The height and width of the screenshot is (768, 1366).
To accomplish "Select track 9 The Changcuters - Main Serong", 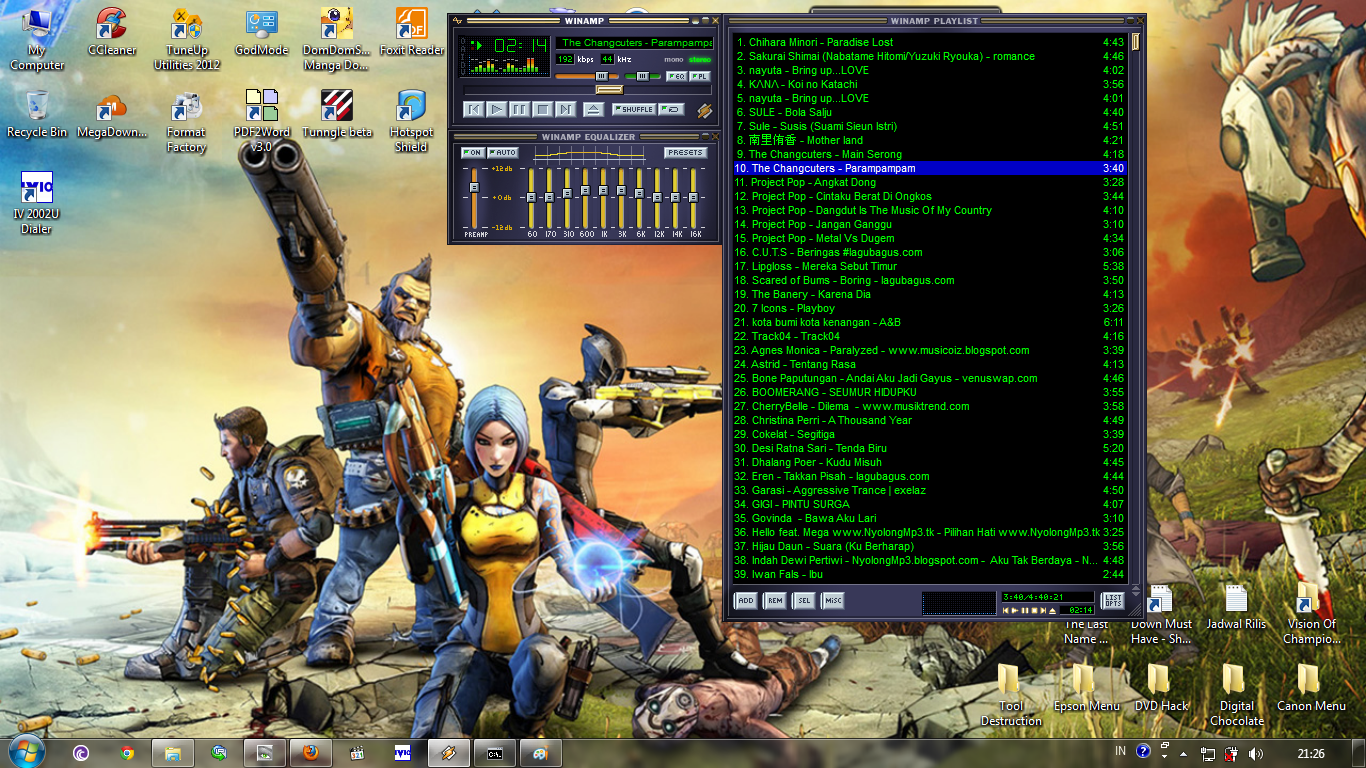I will (x=929, y=154).
